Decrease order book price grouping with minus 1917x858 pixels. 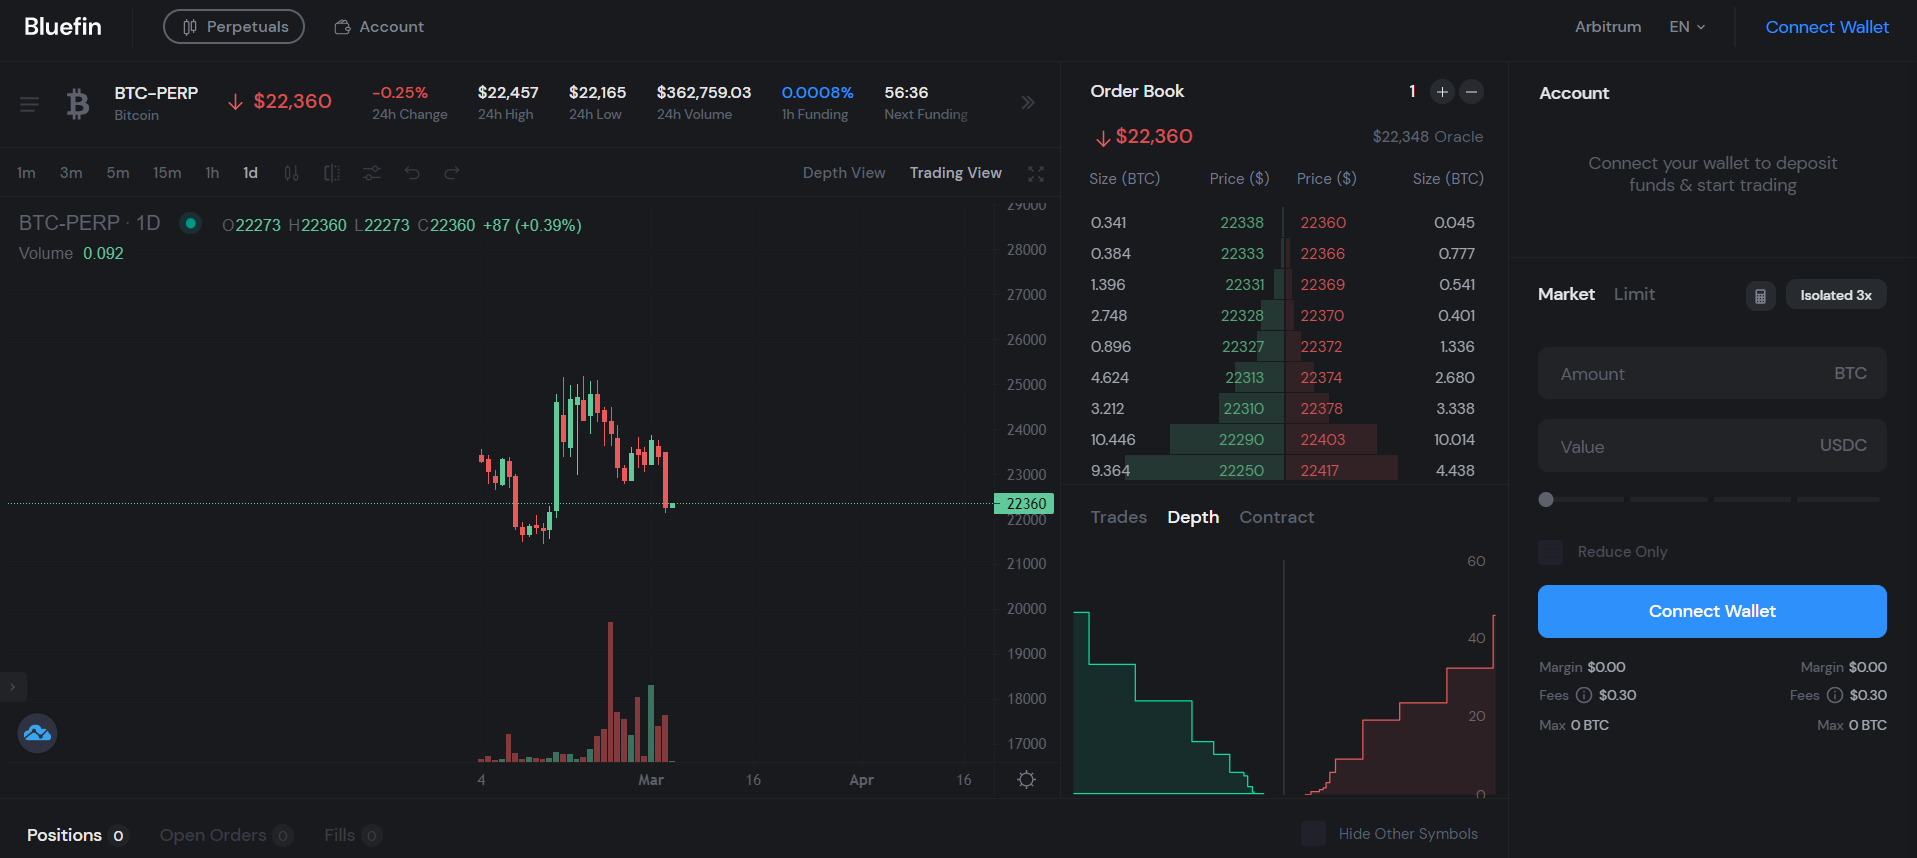1471,92
